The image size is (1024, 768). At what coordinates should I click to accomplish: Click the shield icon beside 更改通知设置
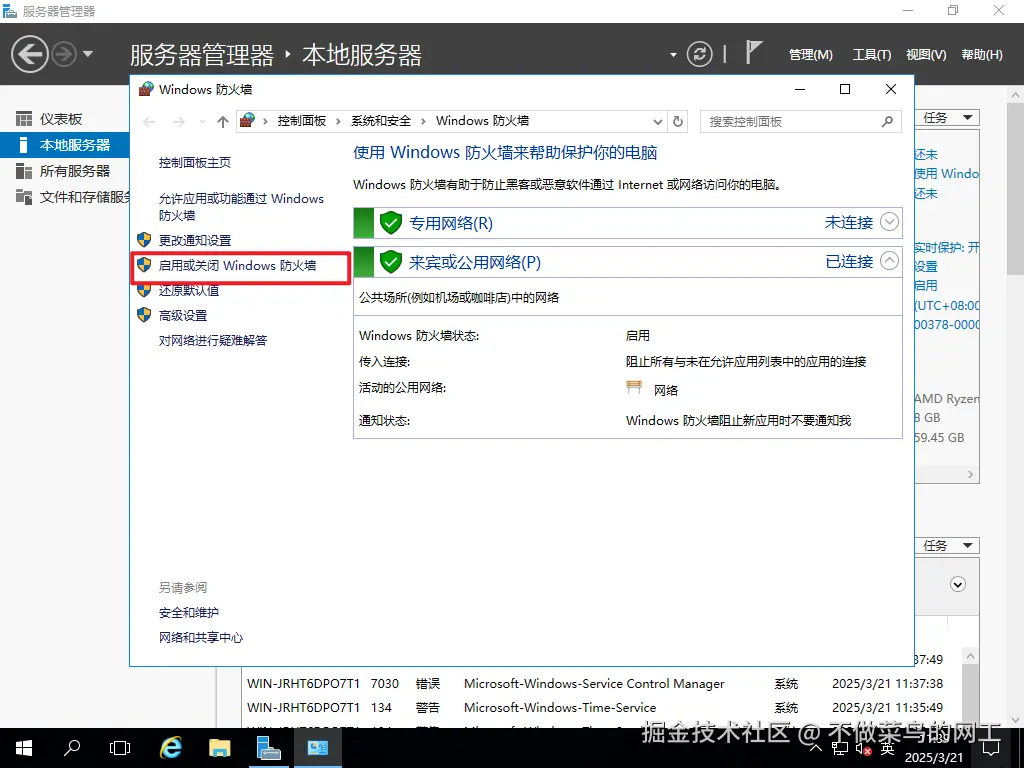click(145, 240)
